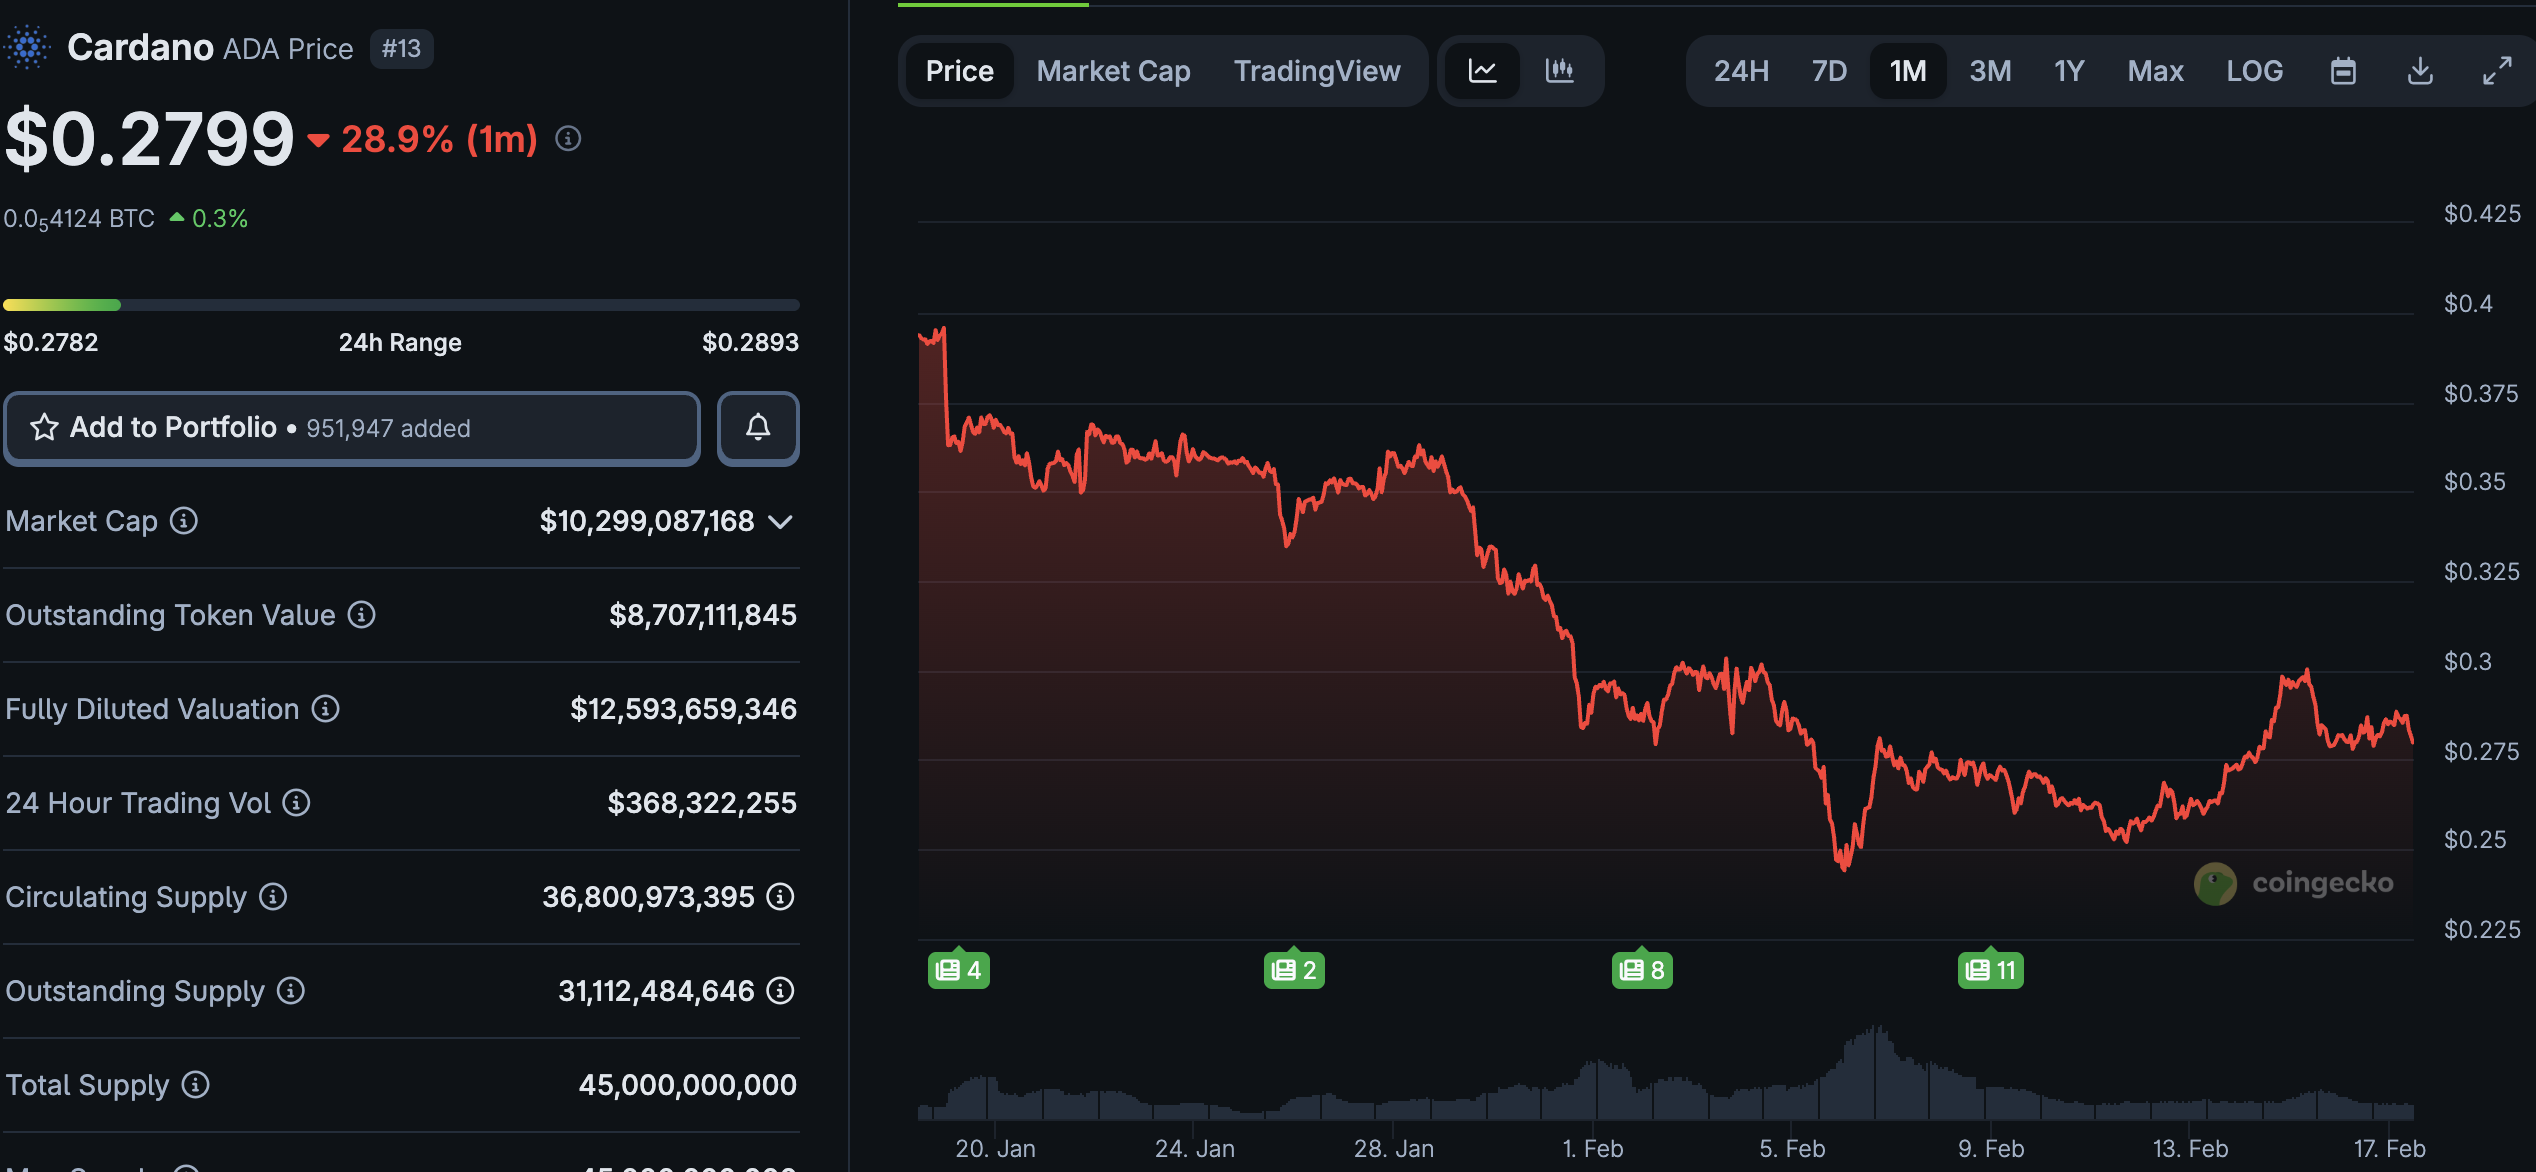Click the $0.2893 range high value
Image resolution: width=2536 pixels, height=1172 pixels.
(750, 342)
